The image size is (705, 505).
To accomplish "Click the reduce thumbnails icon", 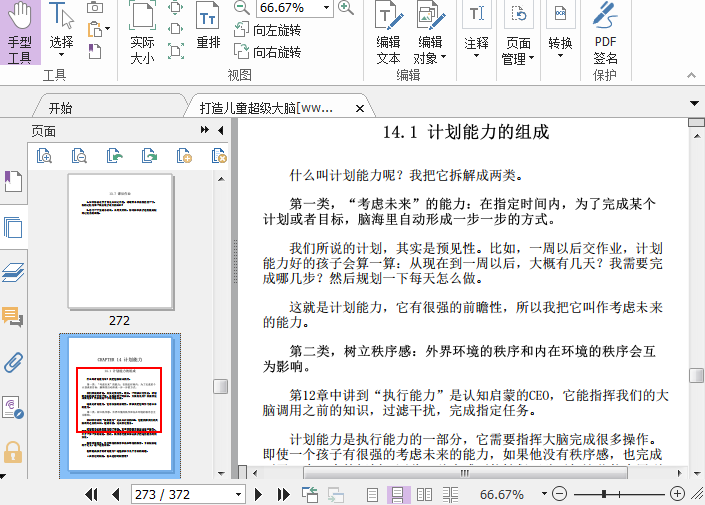I will pyautogui.click(x=79, y=156).
